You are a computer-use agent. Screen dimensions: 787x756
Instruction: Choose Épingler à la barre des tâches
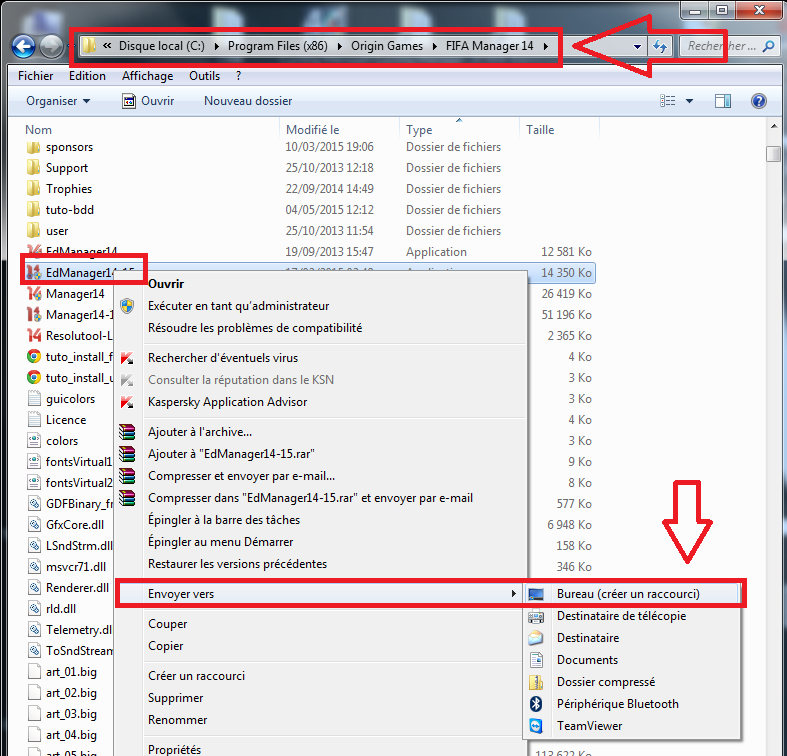pos(224,520)
